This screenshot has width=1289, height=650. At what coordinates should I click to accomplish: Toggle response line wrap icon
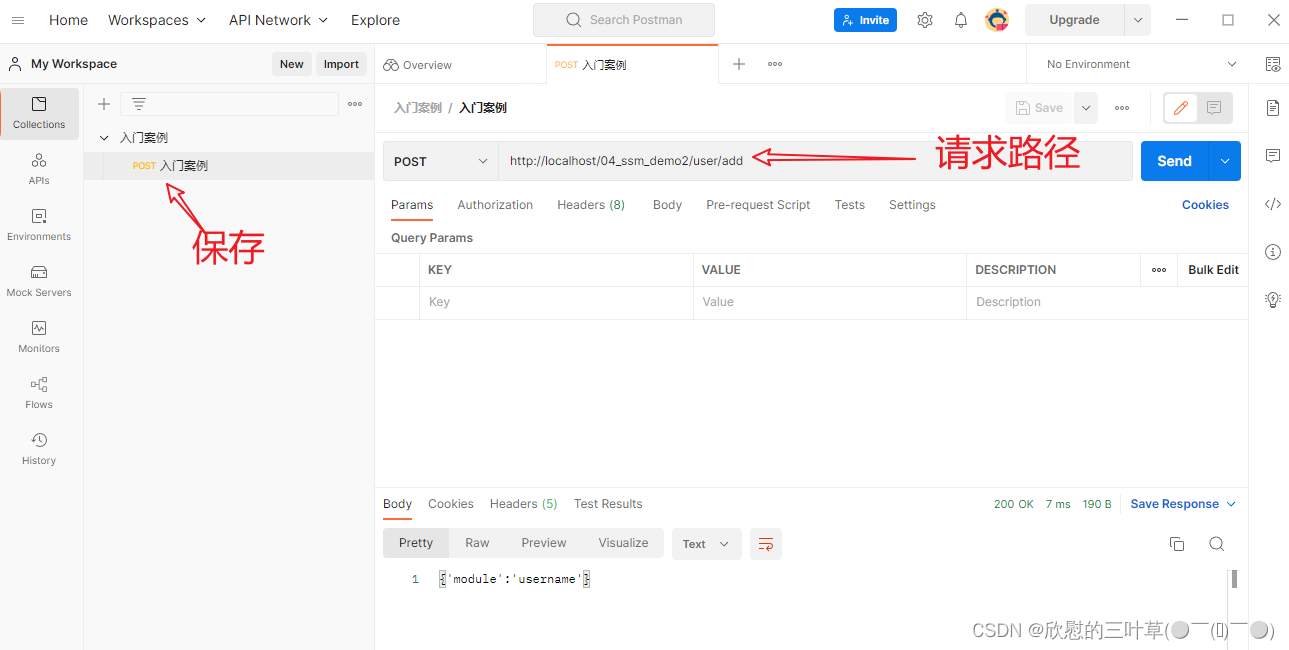click(766, 544)
